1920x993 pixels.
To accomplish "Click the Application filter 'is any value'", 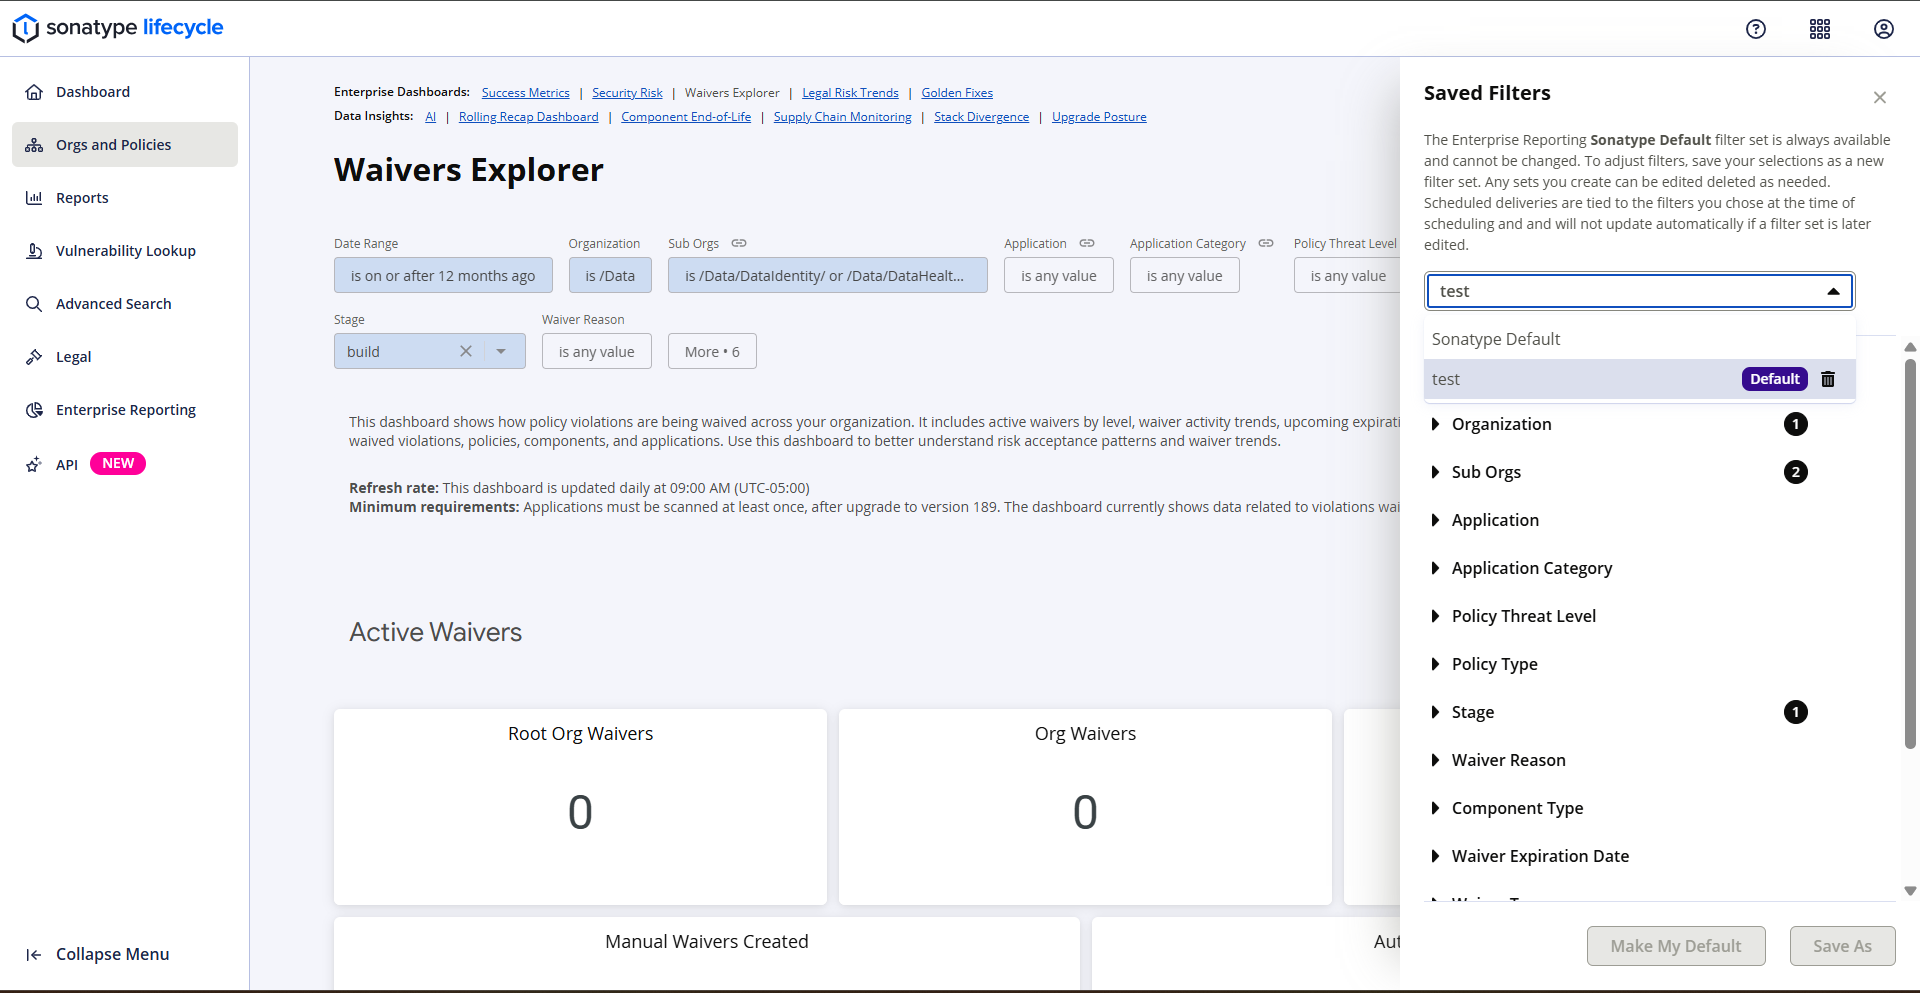I will tap(1059, 275).
